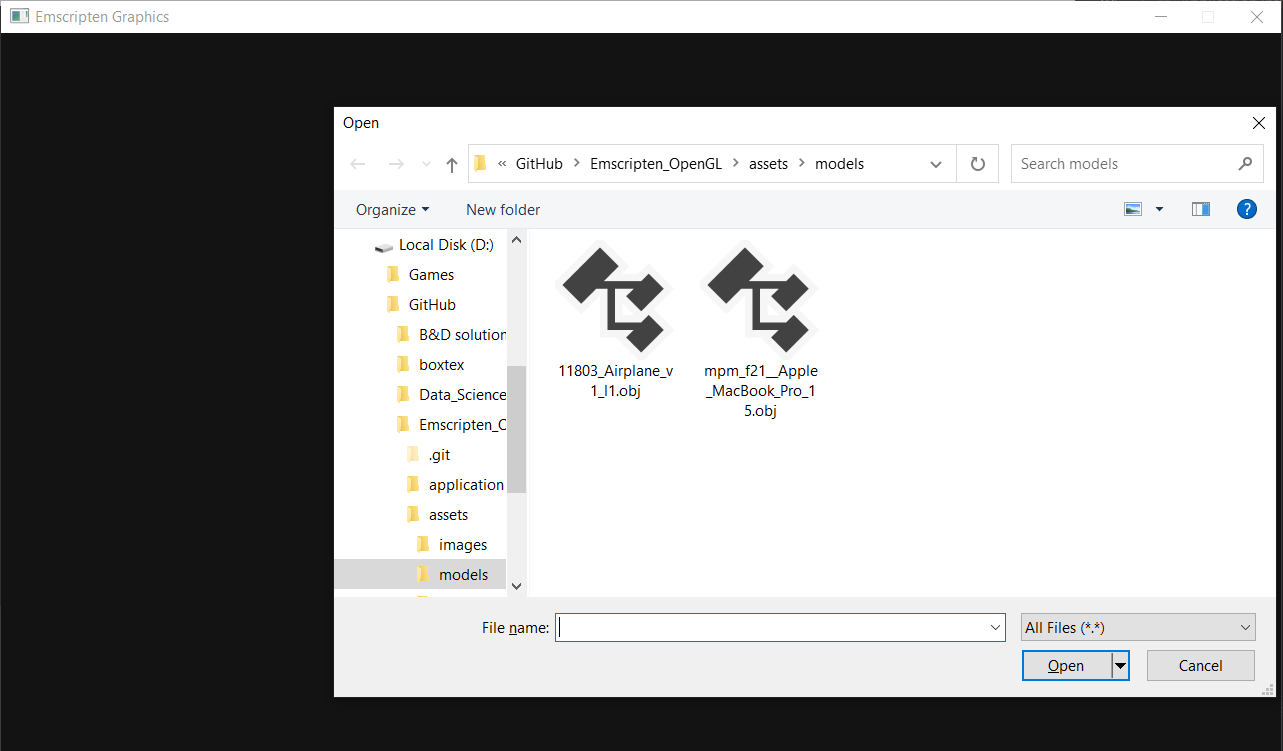Screen dimensions: 1283x751
Task: Open the views layout icon
Action: (x=1133, y=209)
